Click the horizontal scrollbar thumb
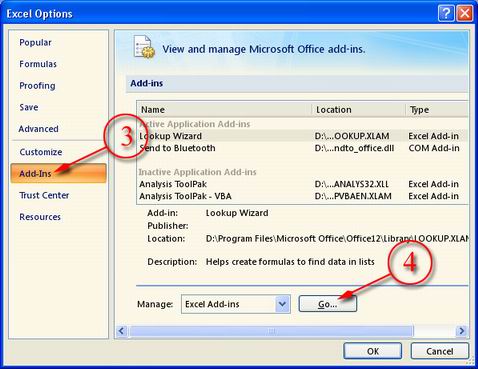 point(271,331)
